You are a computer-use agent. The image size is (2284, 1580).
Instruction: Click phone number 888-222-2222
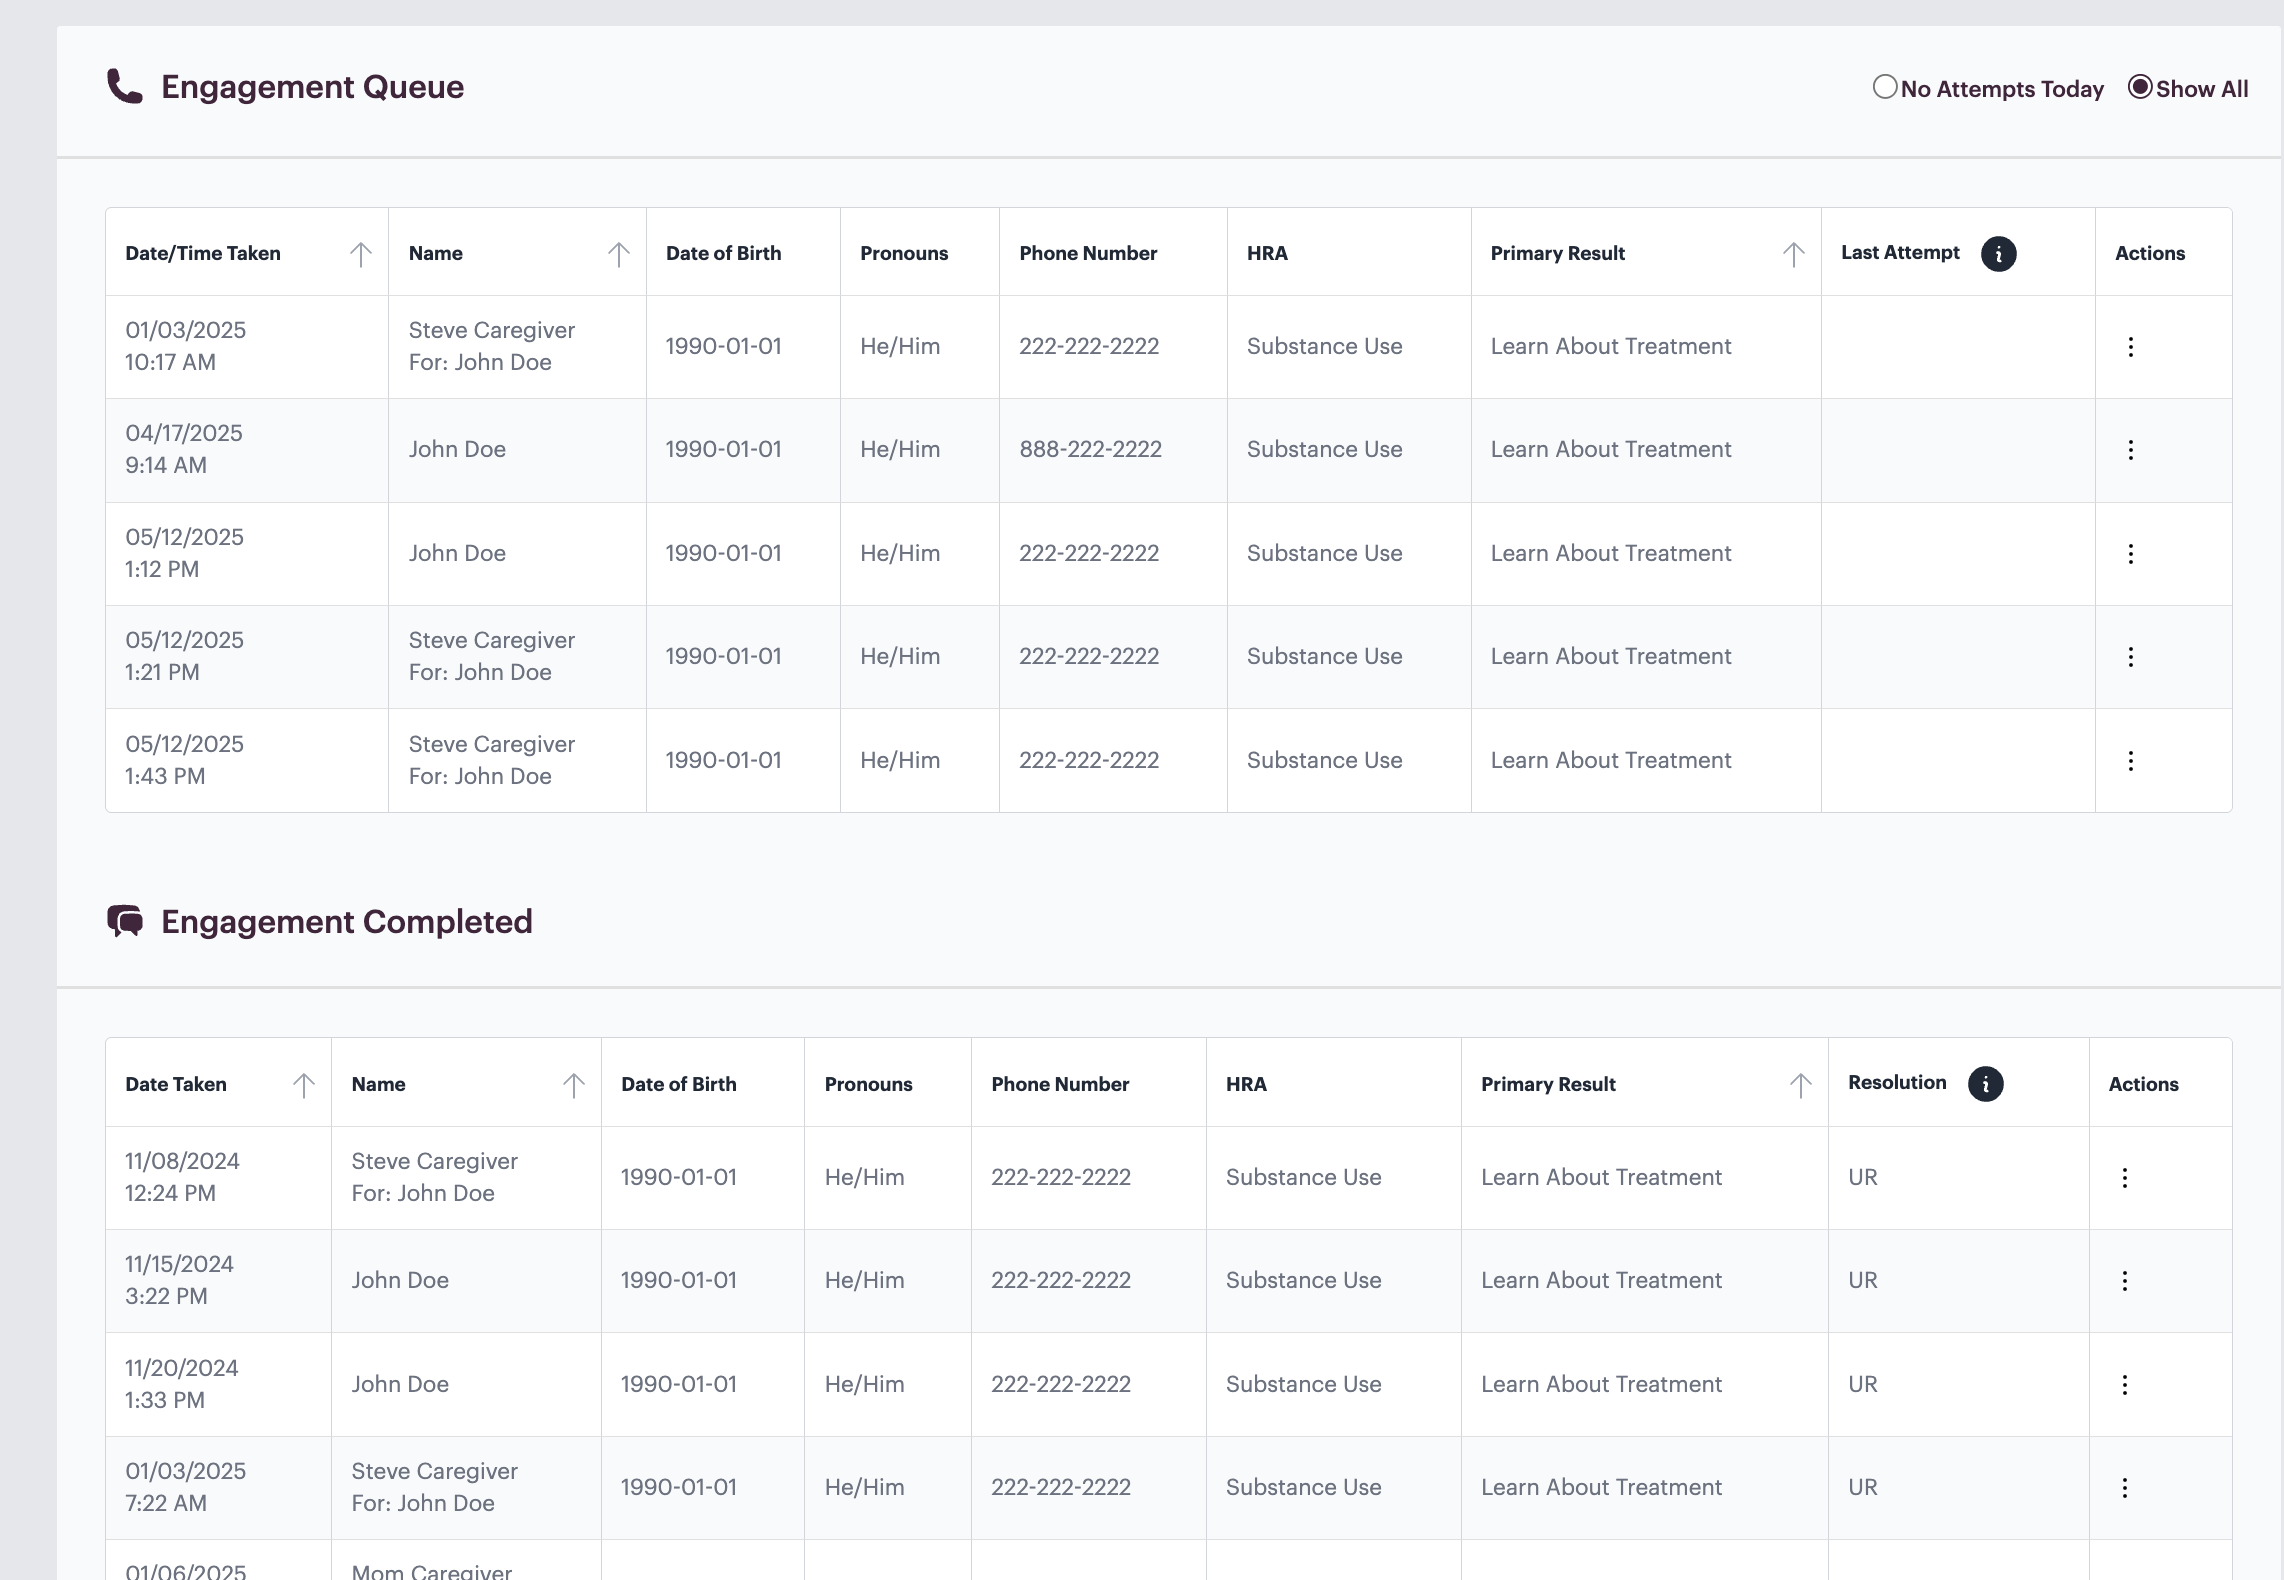click(x=1090, y=450)
